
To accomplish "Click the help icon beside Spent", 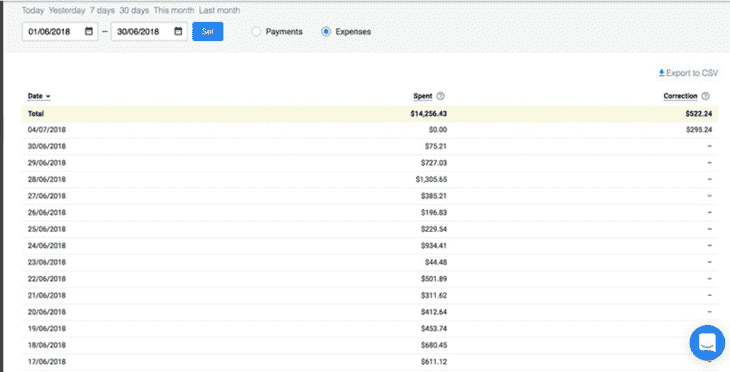I will coord(440,96).
